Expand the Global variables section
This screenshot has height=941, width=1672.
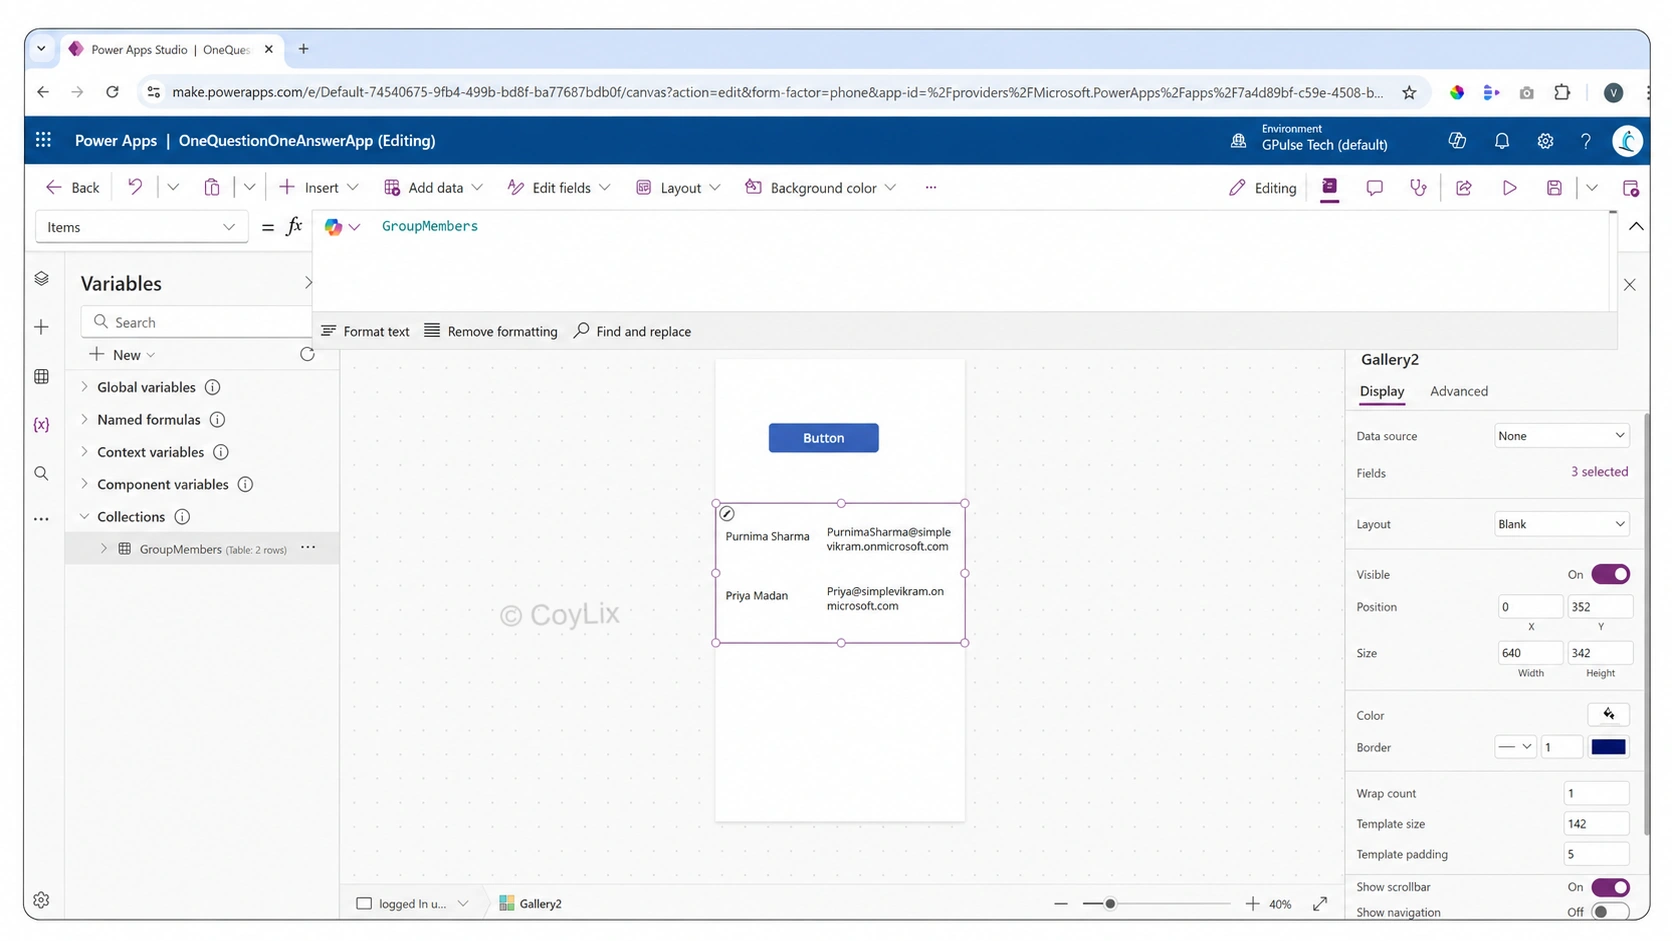coord(84,387)
